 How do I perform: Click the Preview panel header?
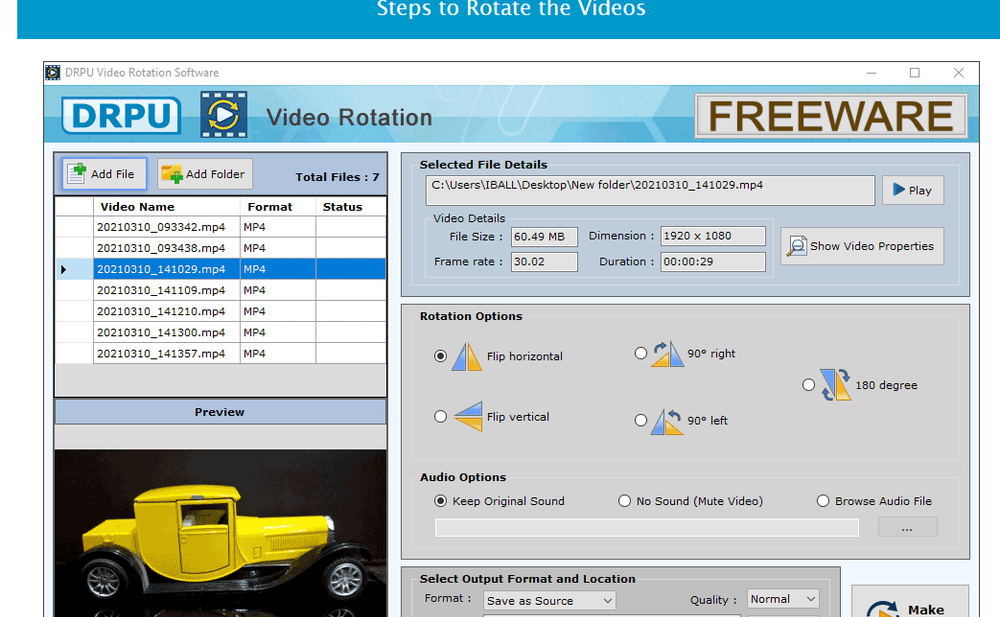220,412
